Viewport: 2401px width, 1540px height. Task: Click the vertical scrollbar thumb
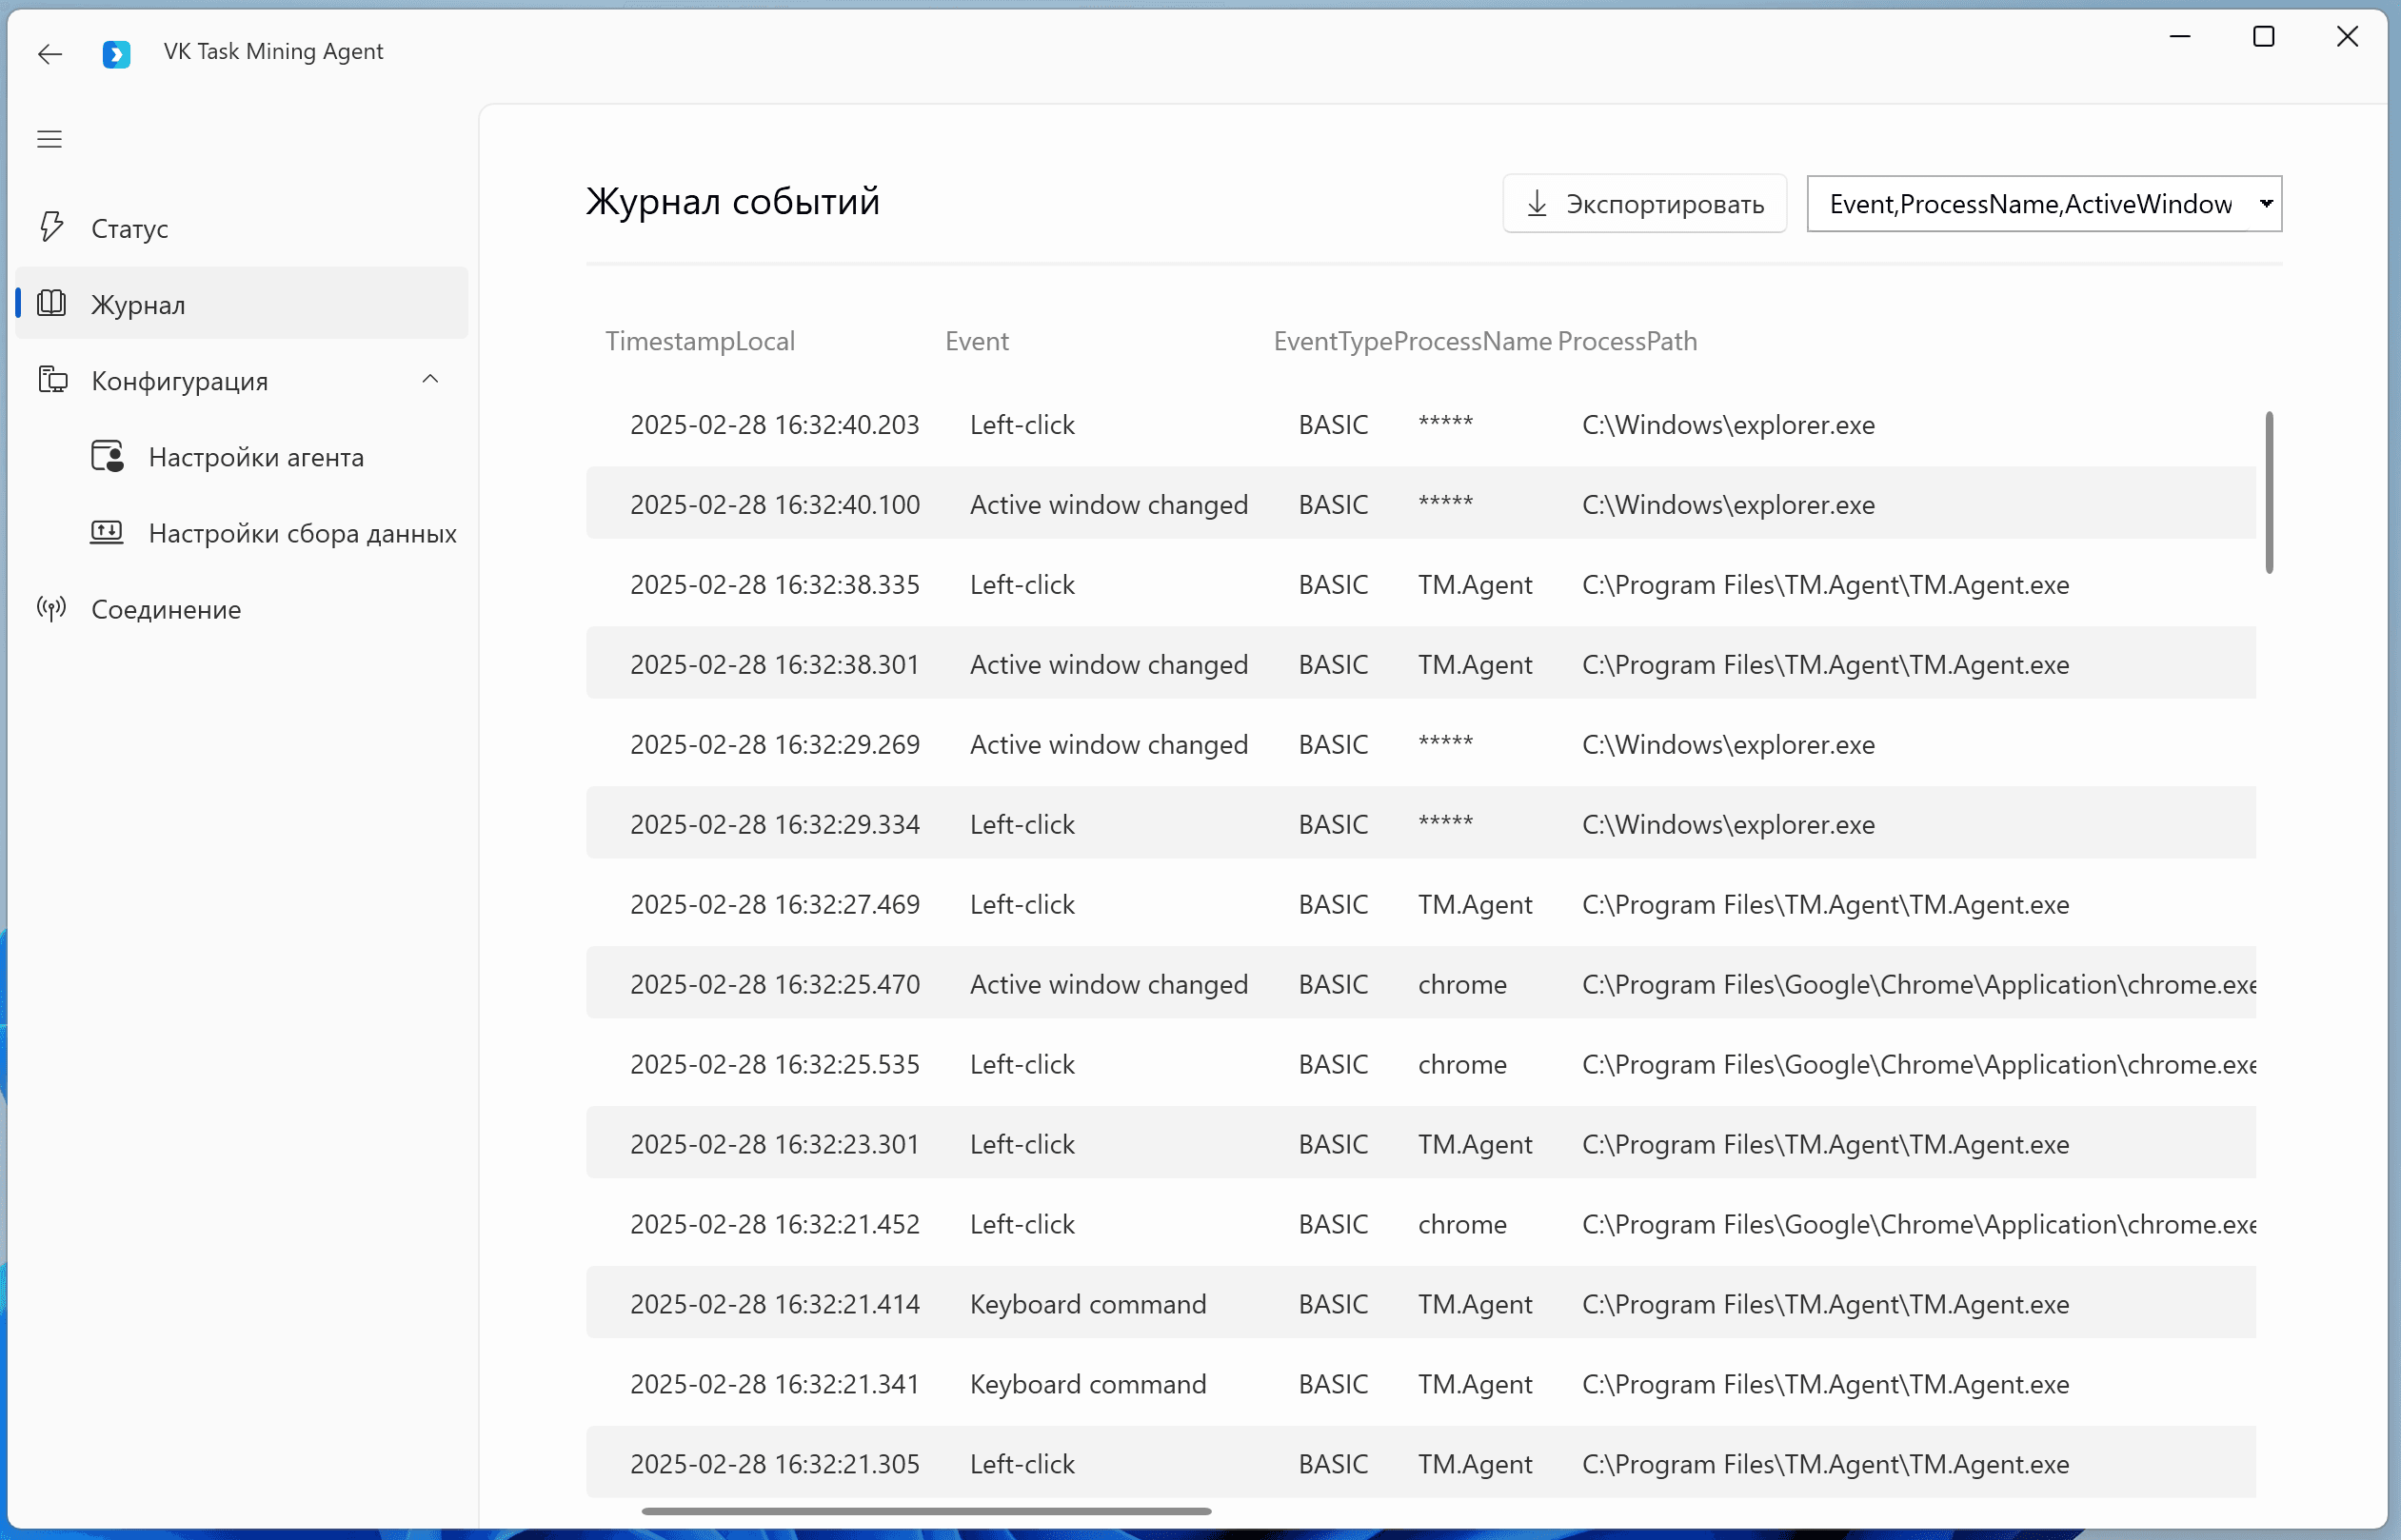[2269, 492]
